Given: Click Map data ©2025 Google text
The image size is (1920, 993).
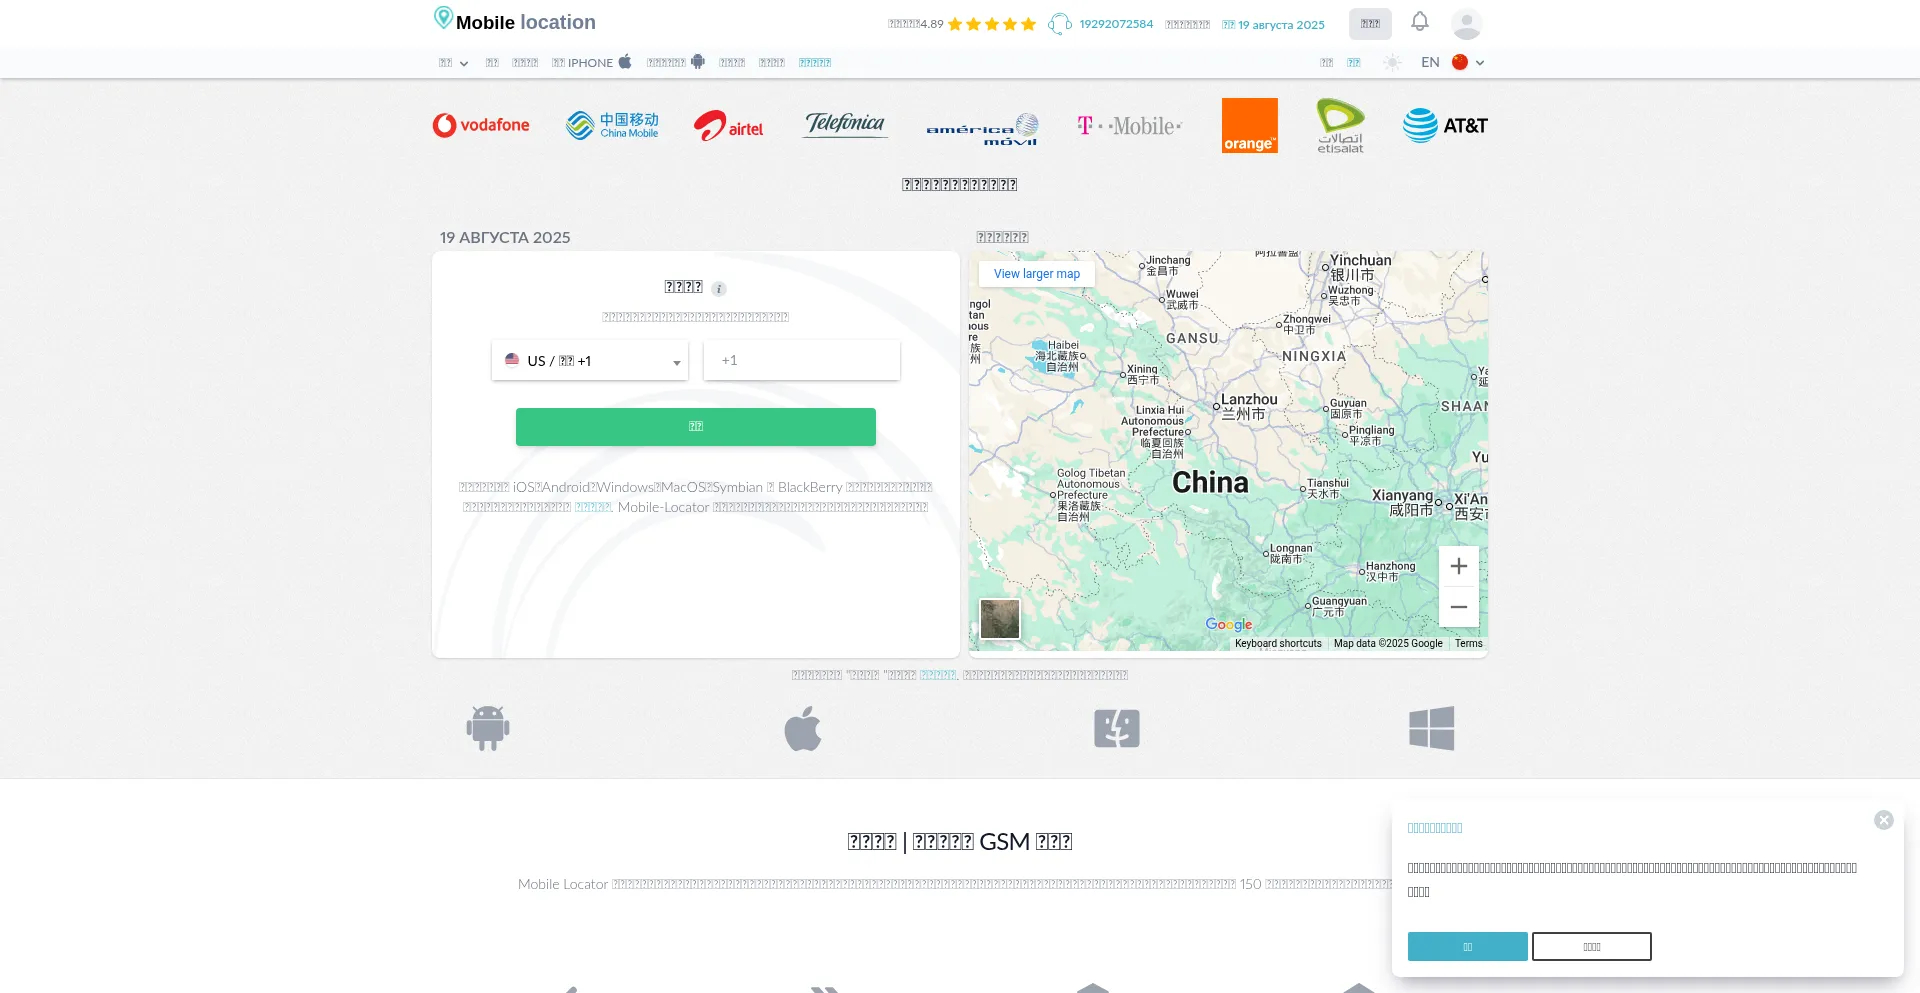Looking at the screenshot, I should [x=1388, y=644].
